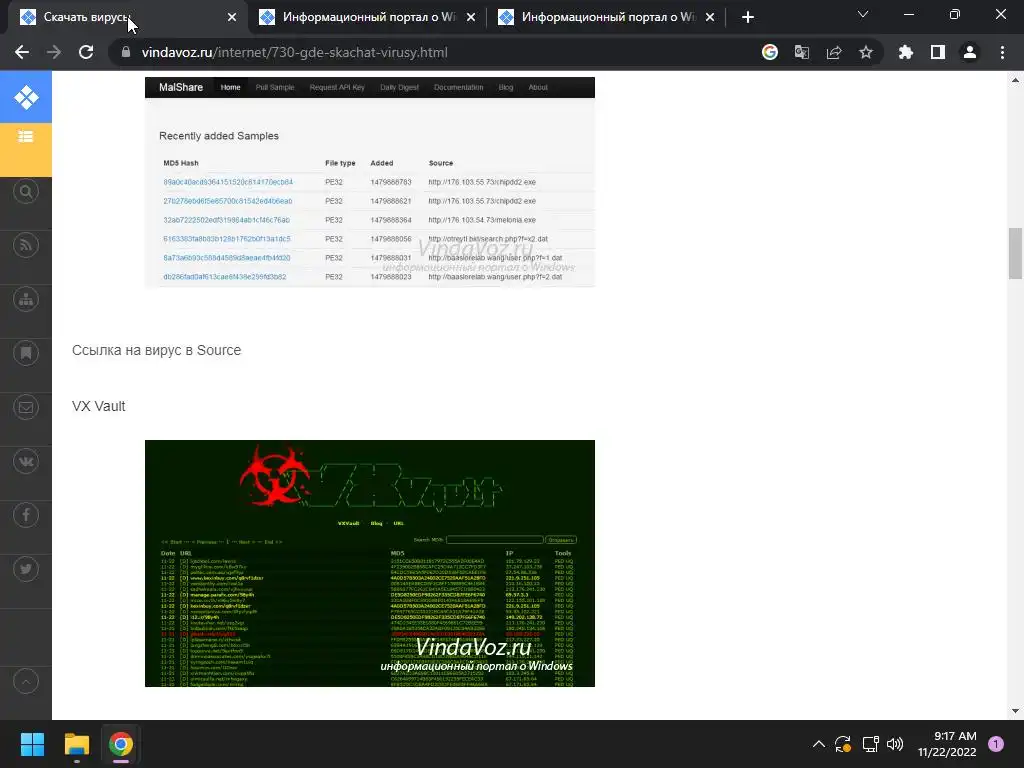This screenshot has width=1024, height=768.
Task: Open the notification badge in the taskbar
Action: (996, 744)
